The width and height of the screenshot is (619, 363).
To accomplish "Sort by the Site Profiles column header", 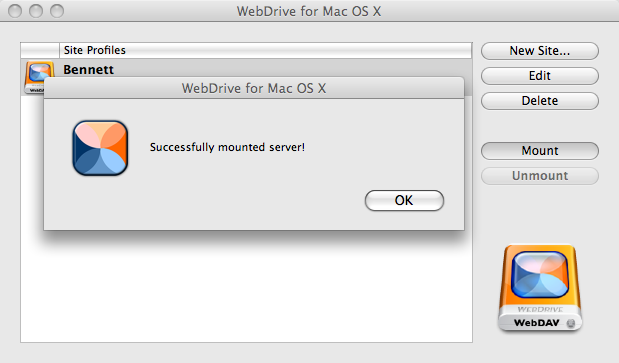I will coord(266,51).
